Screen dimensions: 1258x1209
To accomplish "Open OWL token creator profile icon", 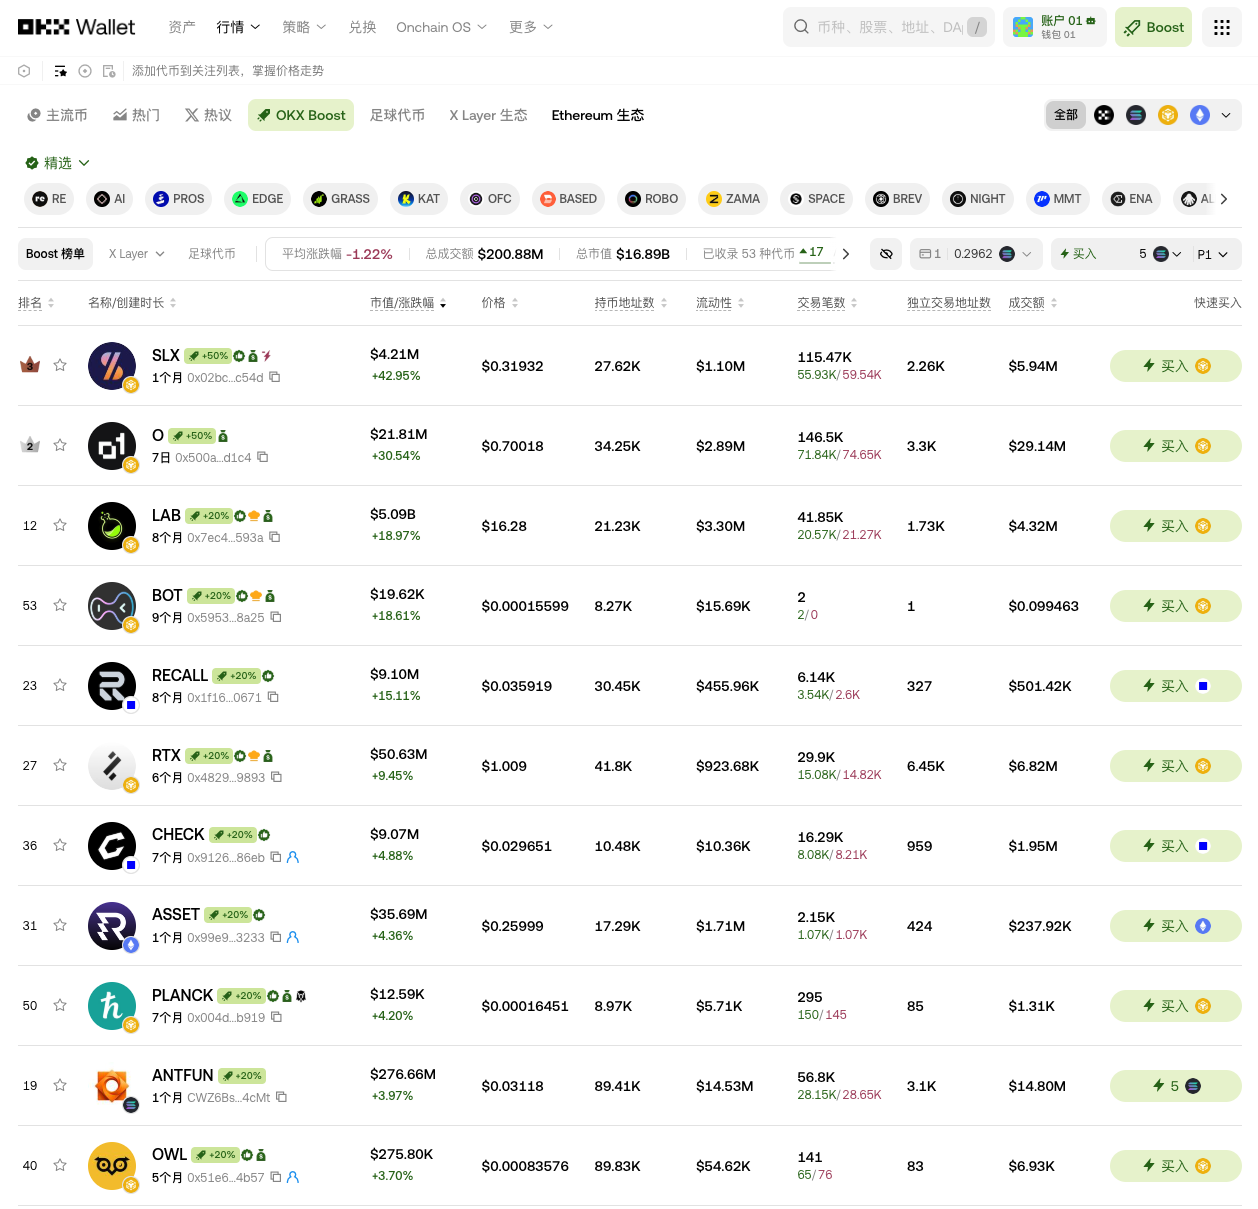I will coord(293,1177).
